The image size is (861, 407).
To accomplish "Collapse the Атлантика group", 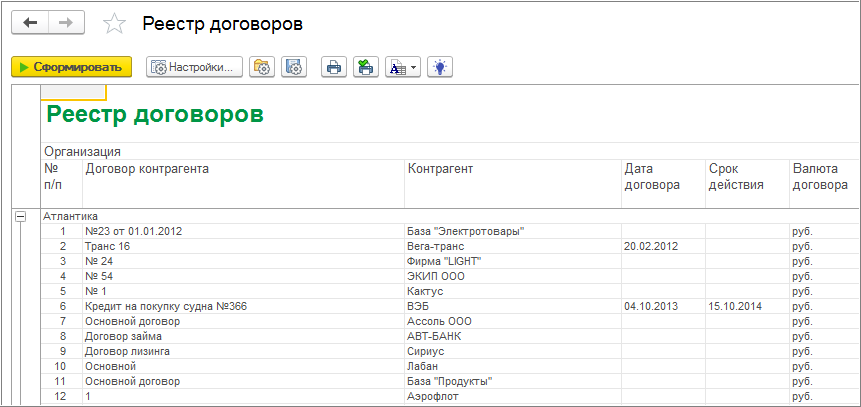I will [x=19, y=215].
